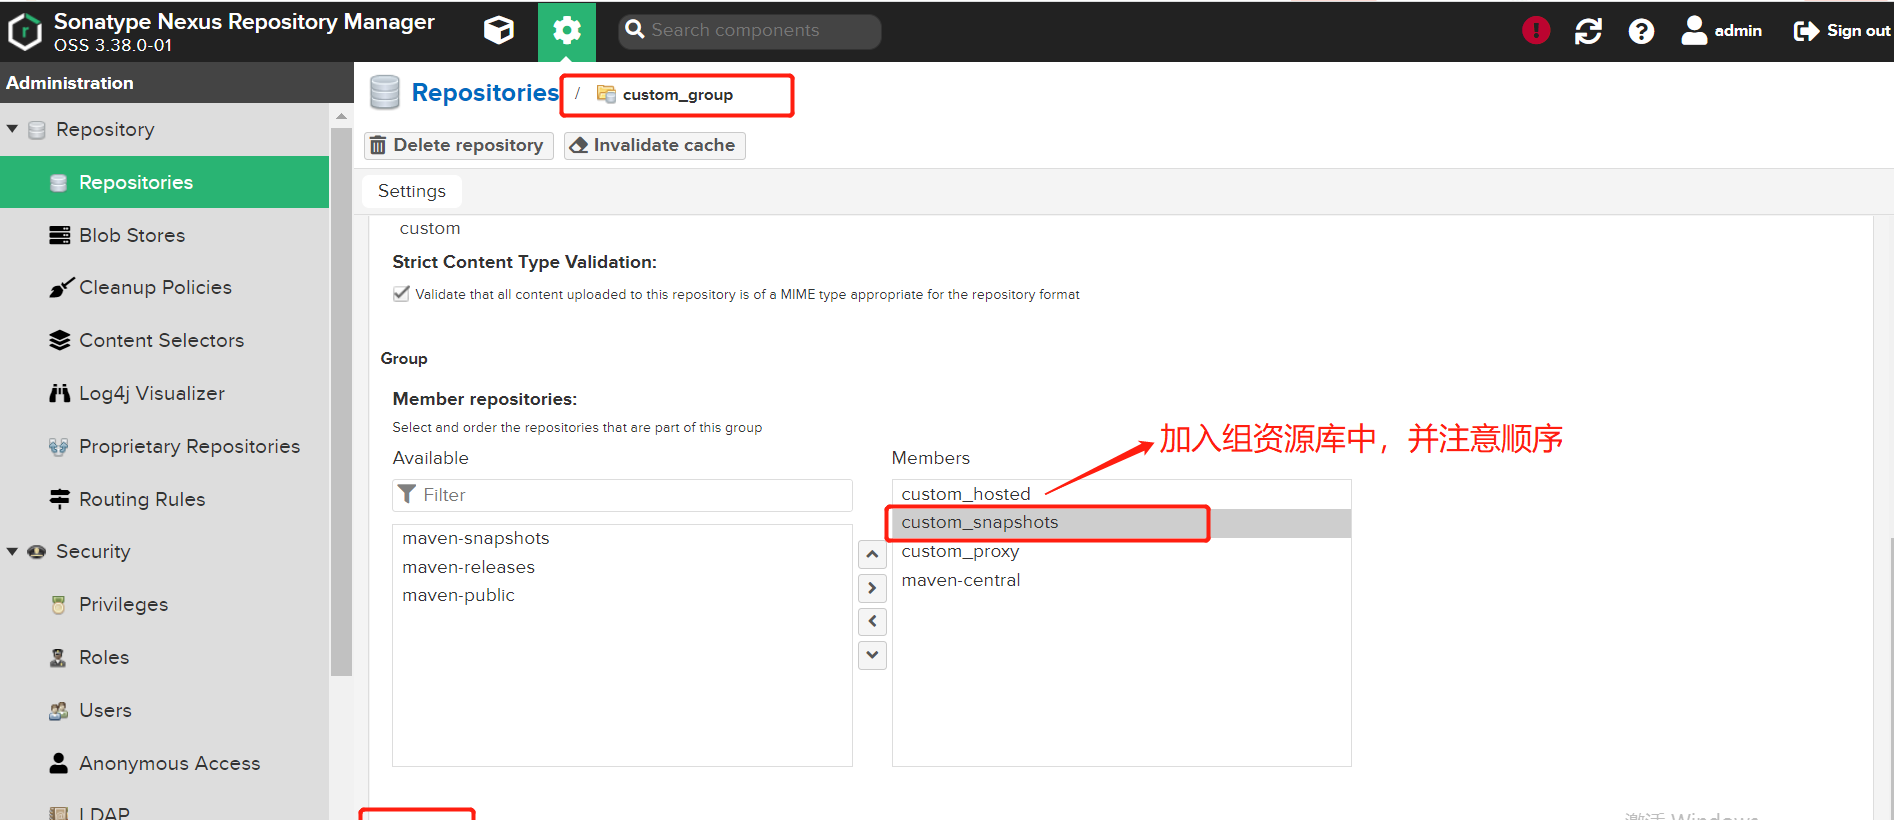Collapse the Repository tree section
The height and width of the screenshot is (820, 1894).
tap(12, 129)
